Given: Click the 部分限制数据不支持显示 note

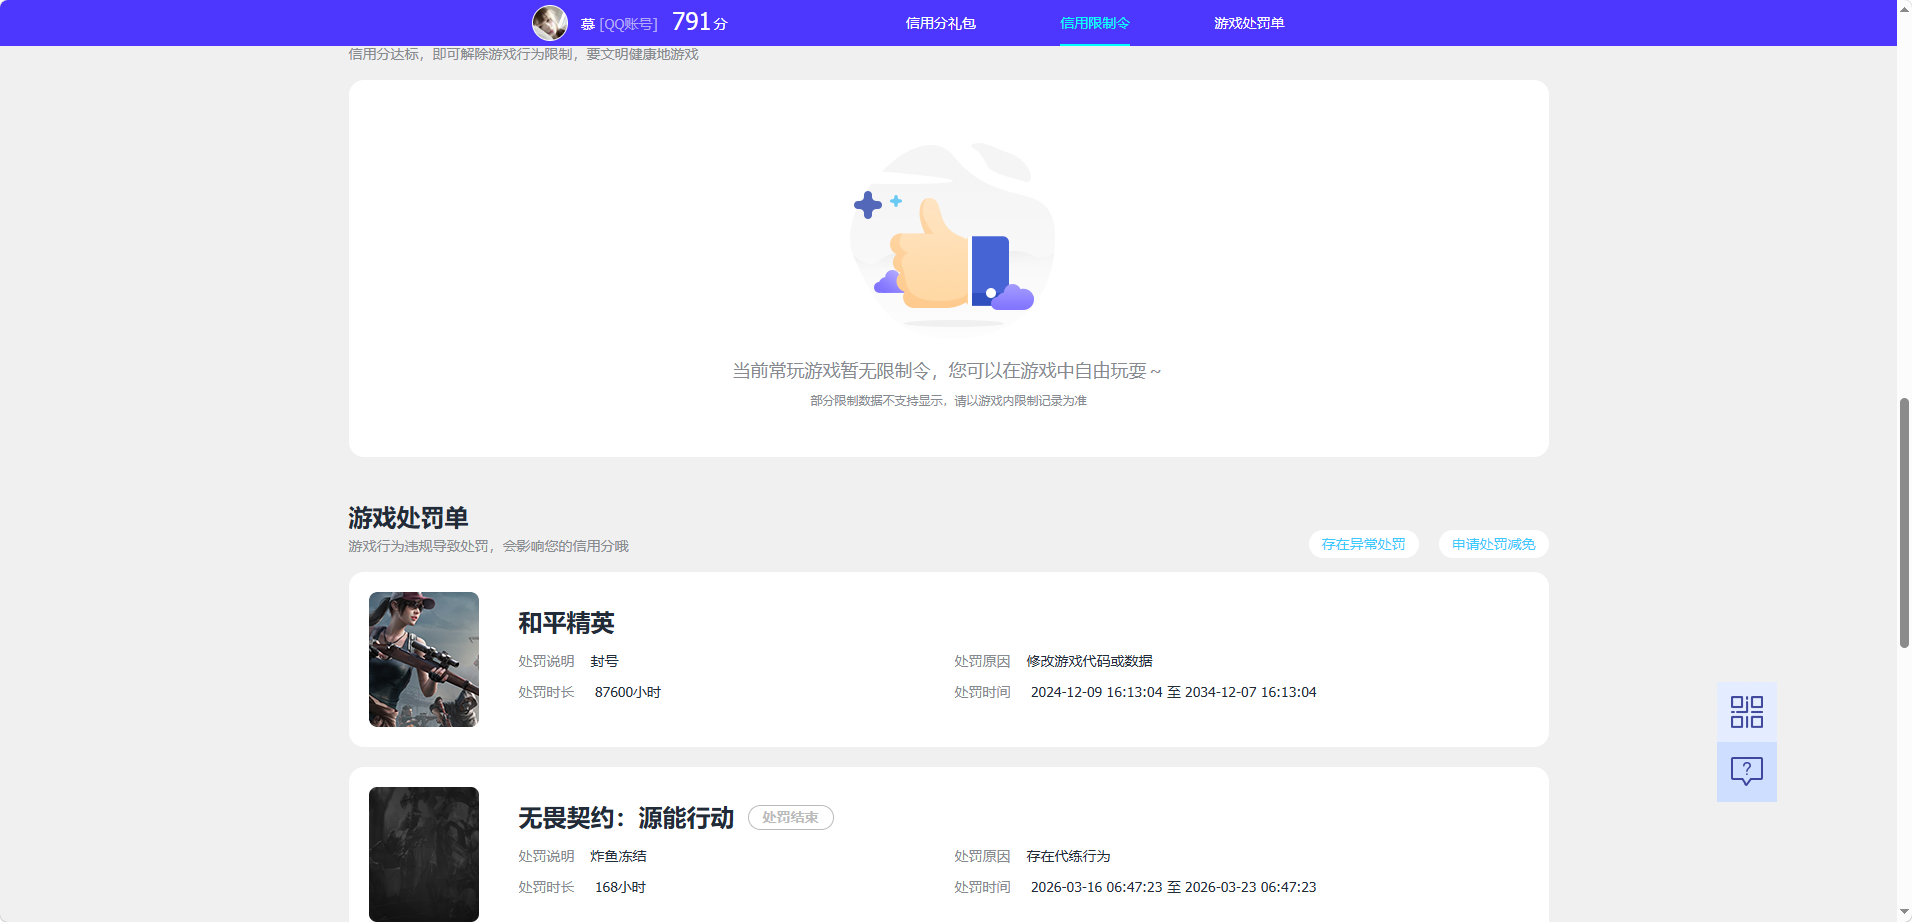Looking at the screenshot, I should (x=948, y=401).
